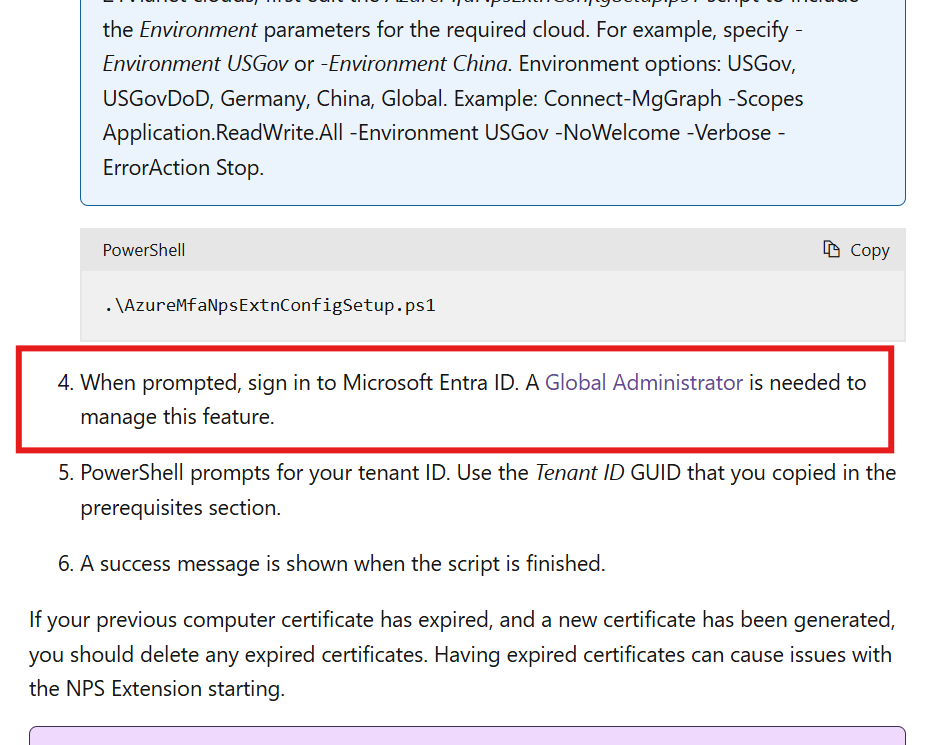Click the expired certificates paragraph
The width and height of the screenshot is (945, 745).
pos(460,654)
